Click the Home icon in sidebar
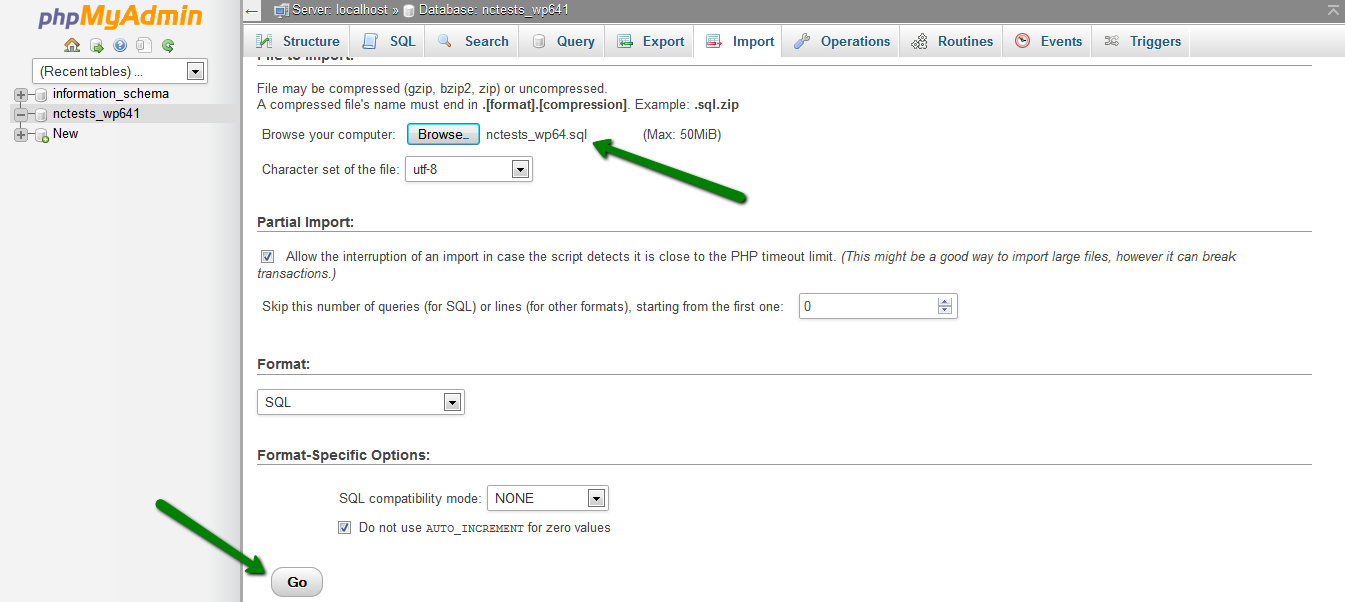Screen dimensions: 1345x602 (72, 45)
